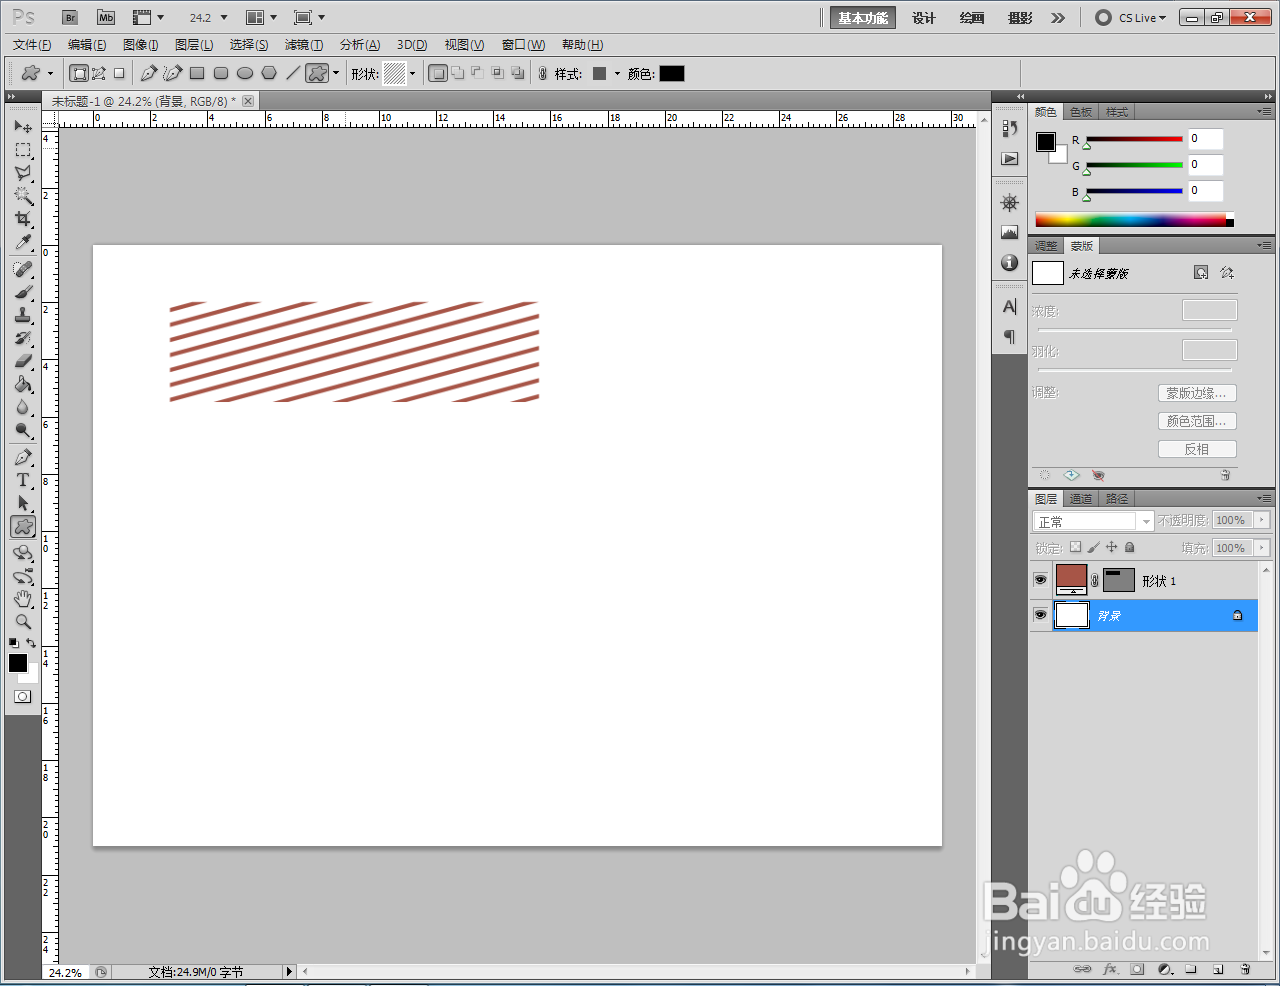Select the Polygonal Lasso tool

(23, 173)
